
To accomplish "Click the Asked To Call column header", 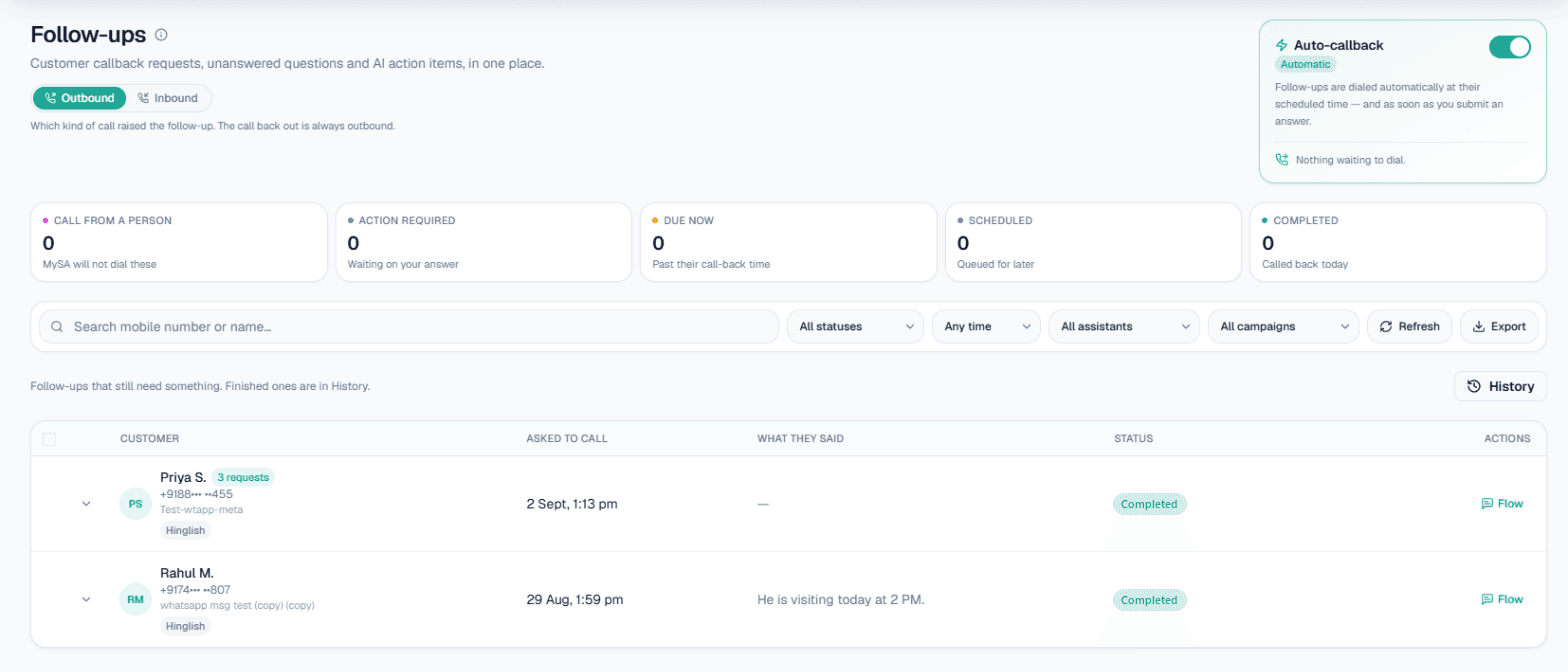I will (567, 438).
